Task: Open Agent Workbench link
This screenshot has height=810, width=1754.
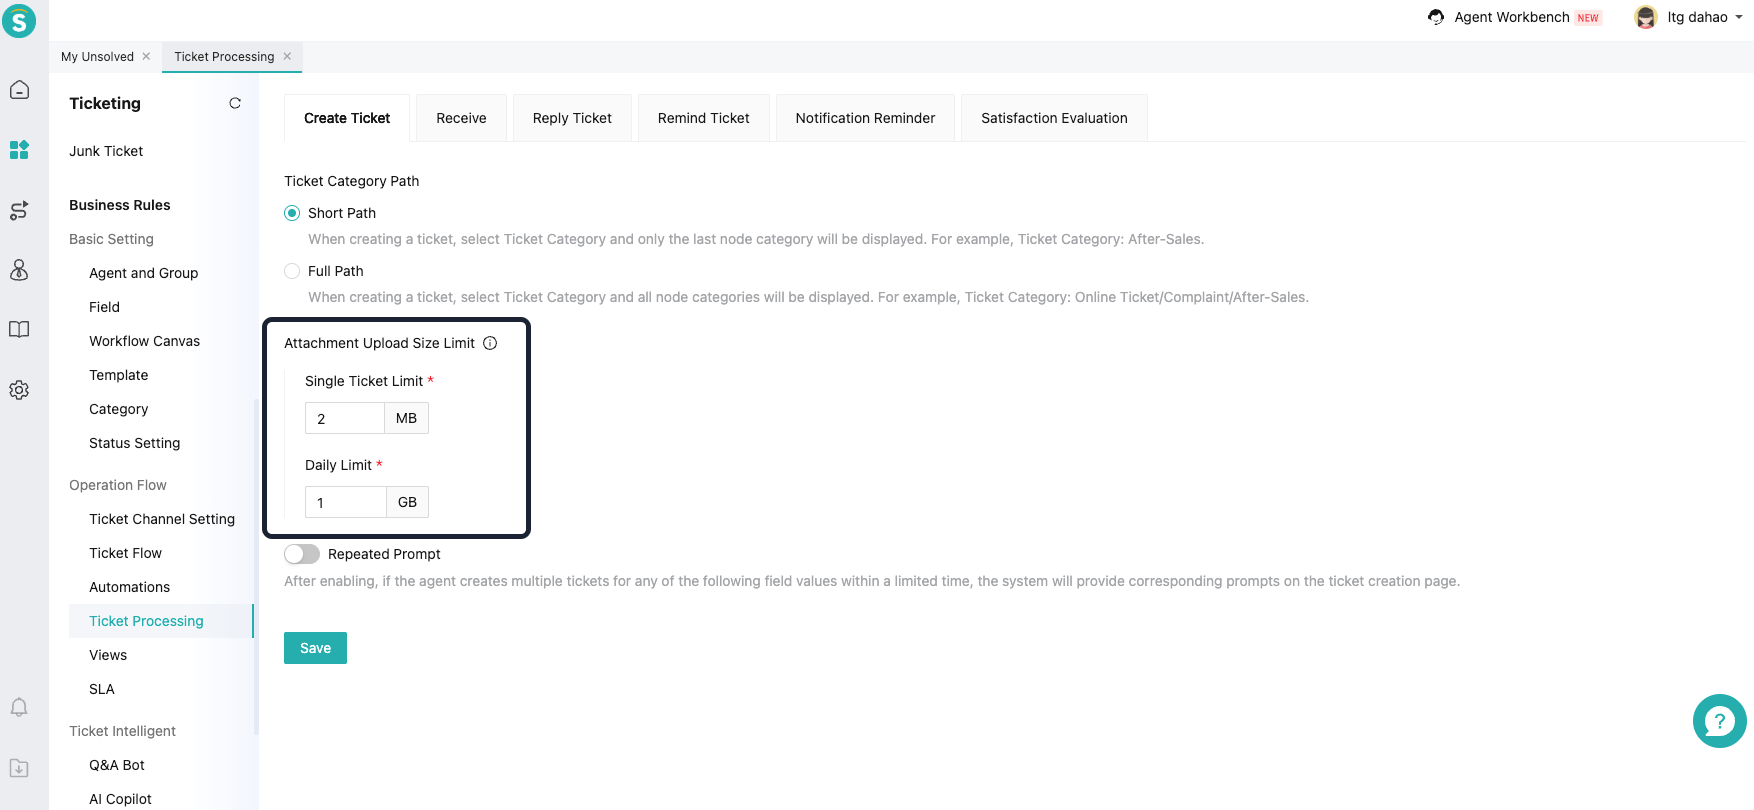Action: point(1511,17)
